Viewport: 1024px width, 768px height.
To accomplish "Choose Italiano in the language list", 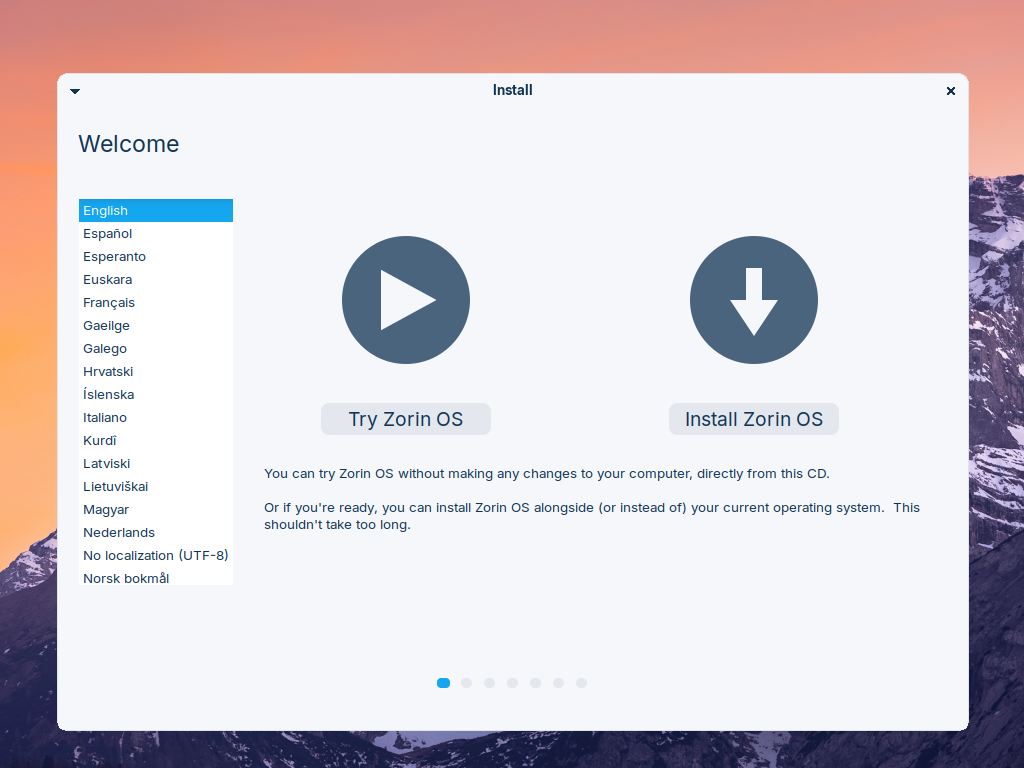I will (x=156, y=417).
